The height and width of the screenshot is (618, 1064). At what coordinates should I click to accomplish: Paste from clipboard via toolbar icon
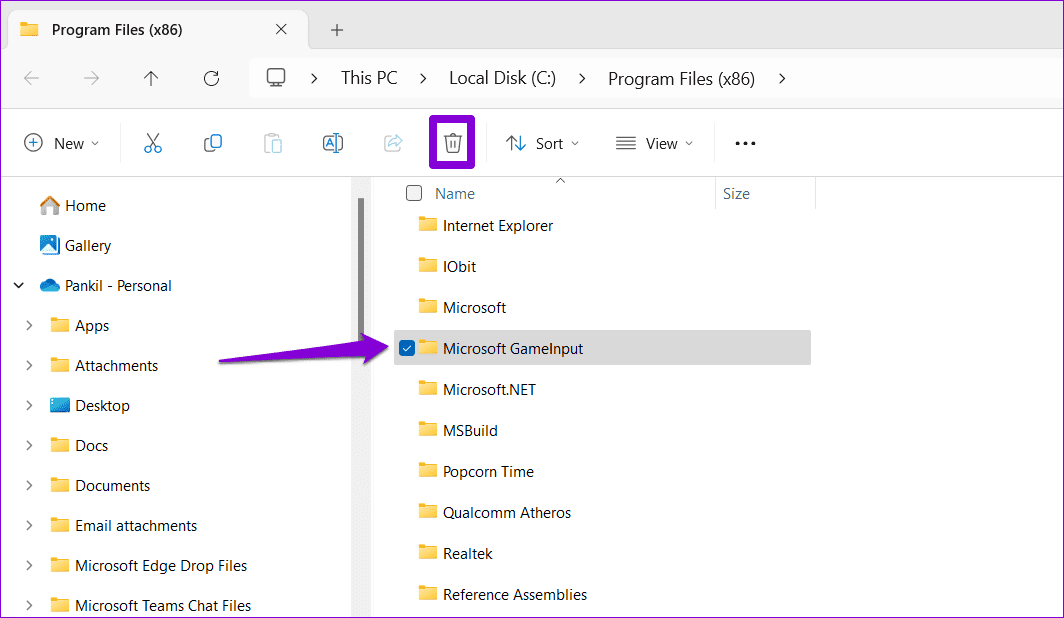[x=272, y=143]
